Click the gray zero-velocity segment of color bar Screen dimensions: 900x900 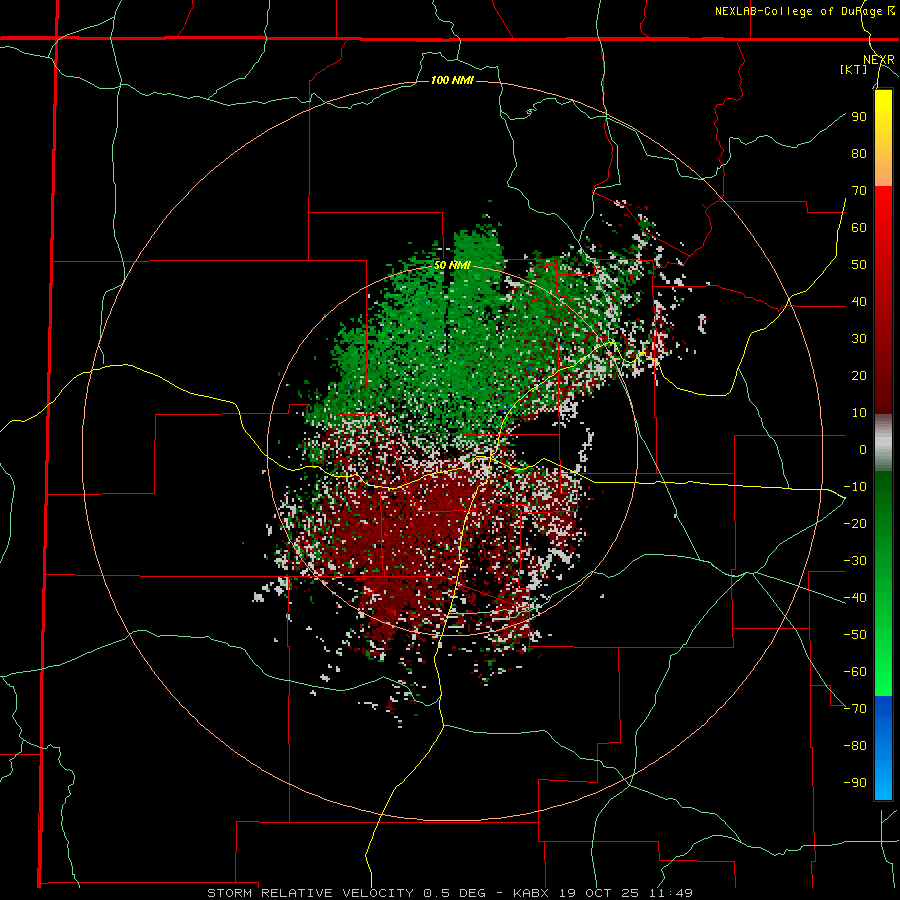click(x=883, y=443)
